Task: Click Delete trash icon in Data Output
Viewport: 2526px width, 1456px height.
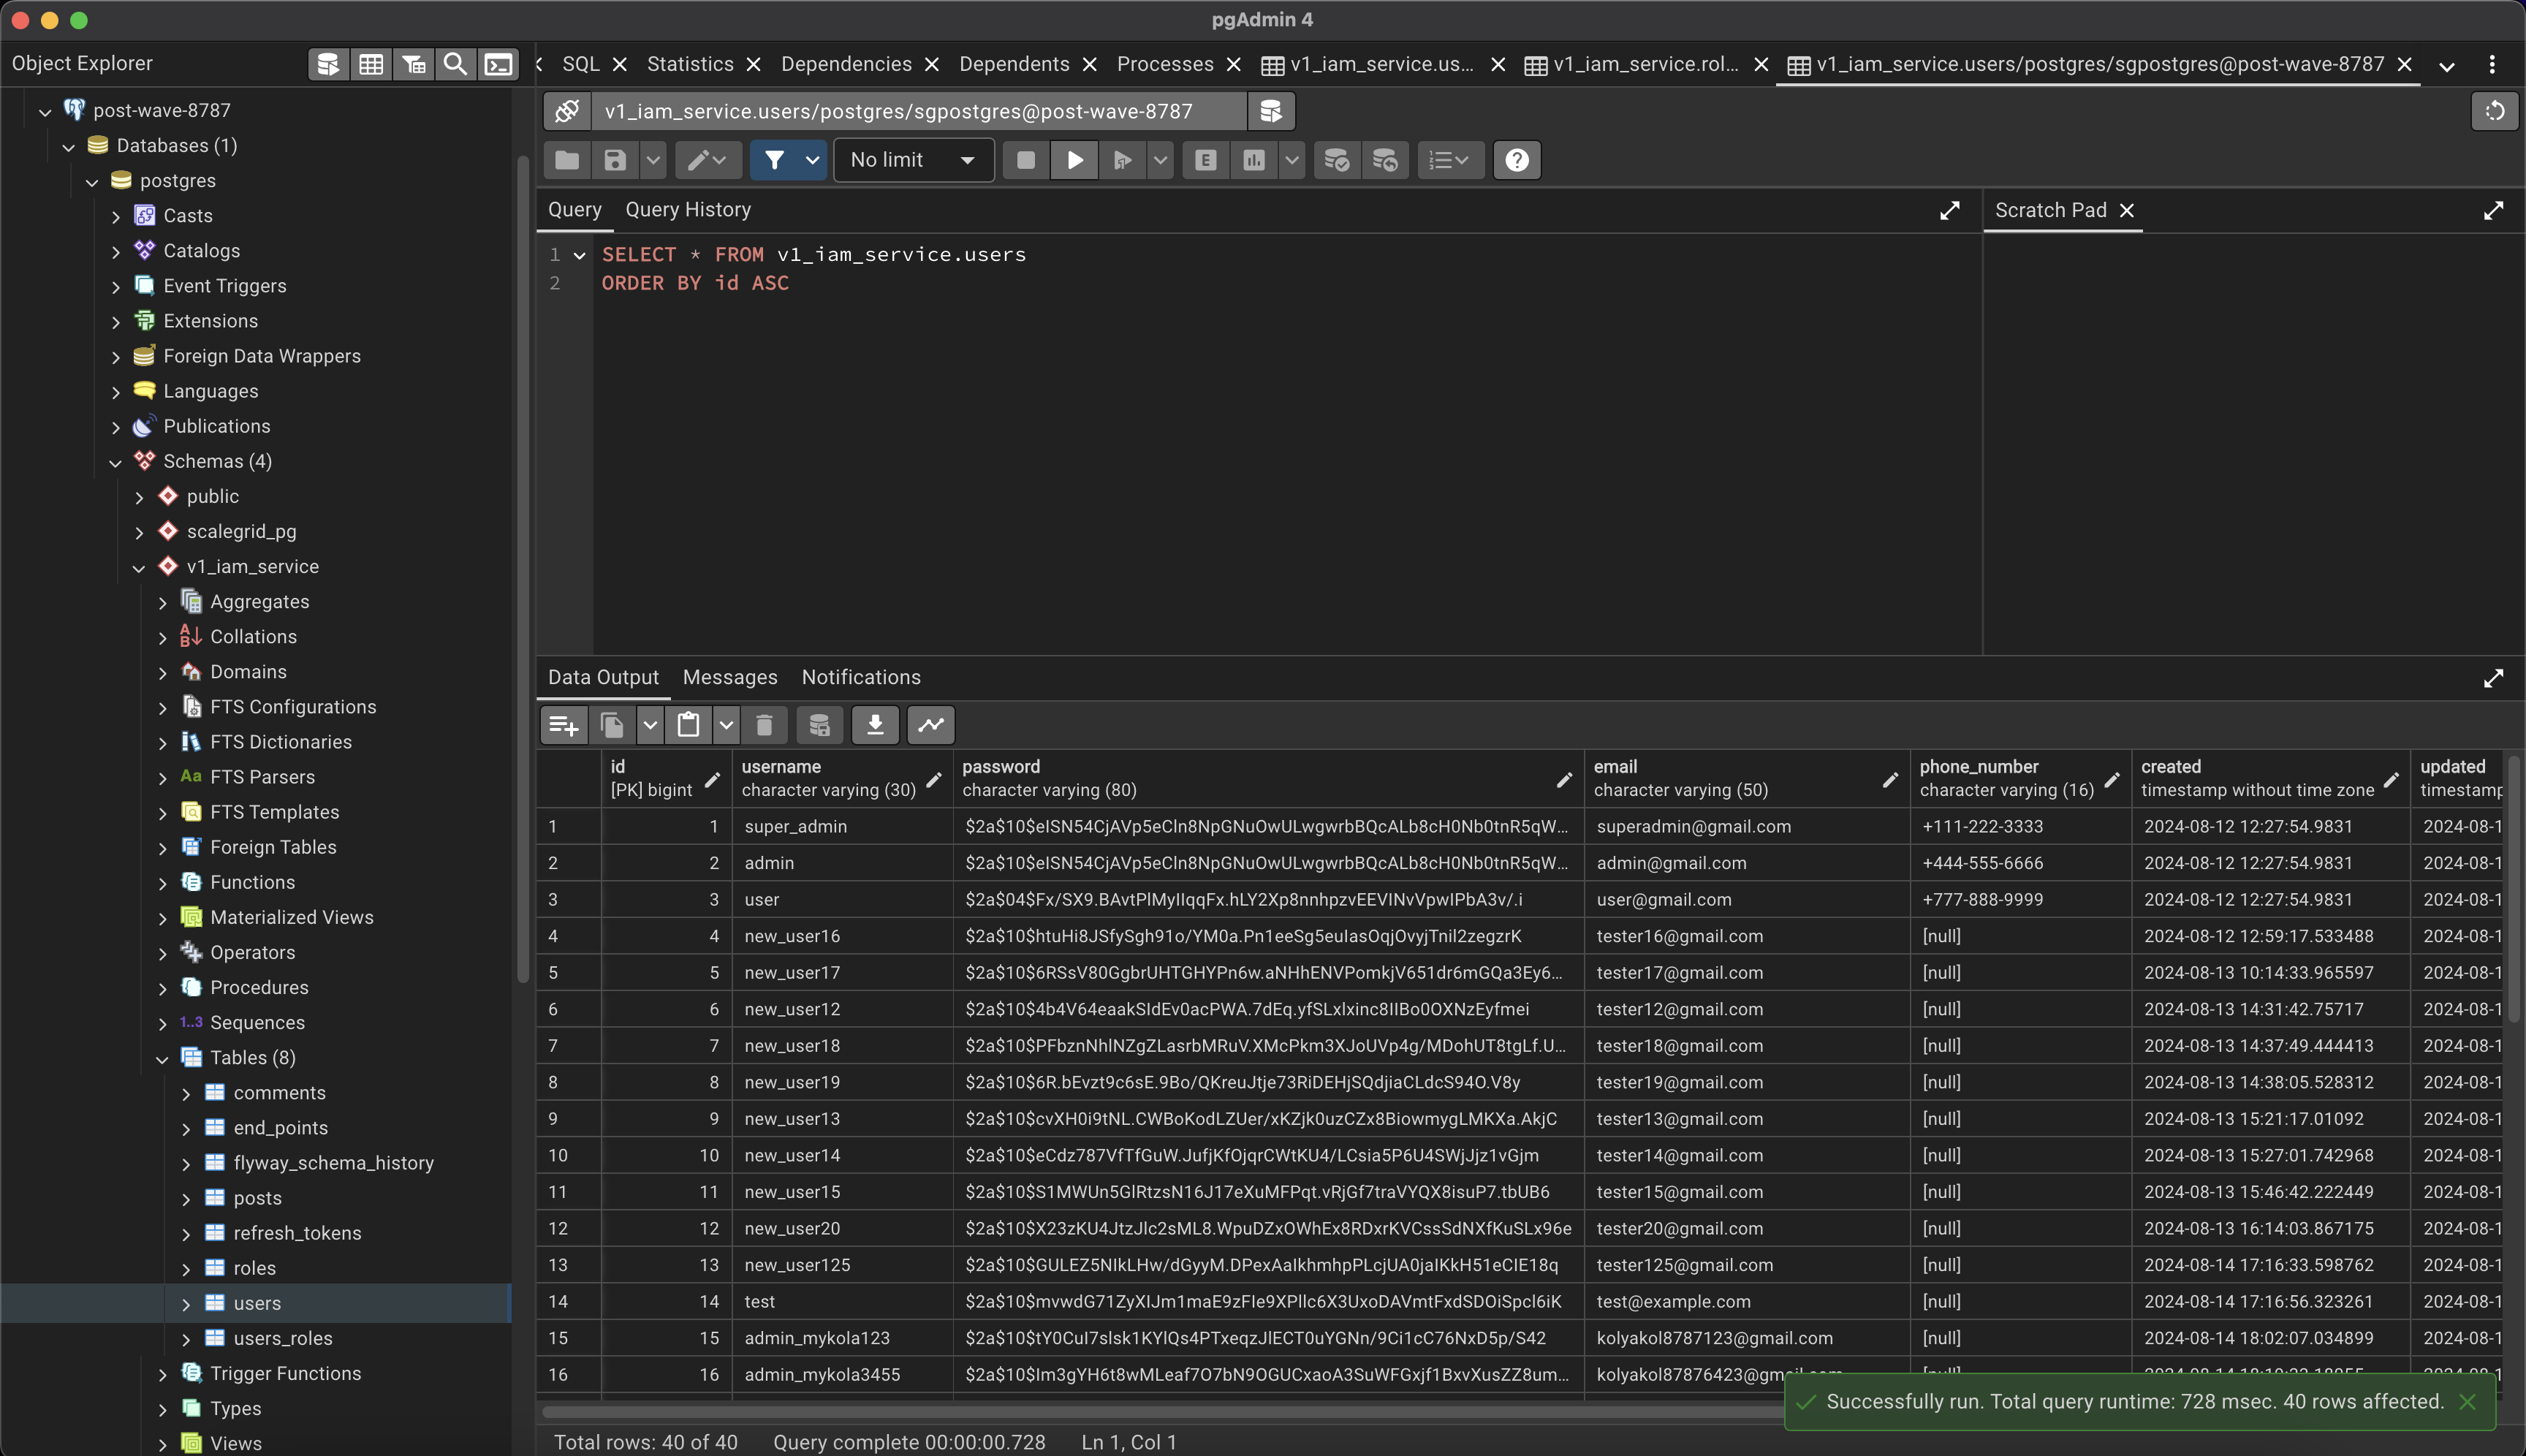Action: pos(764,725)
